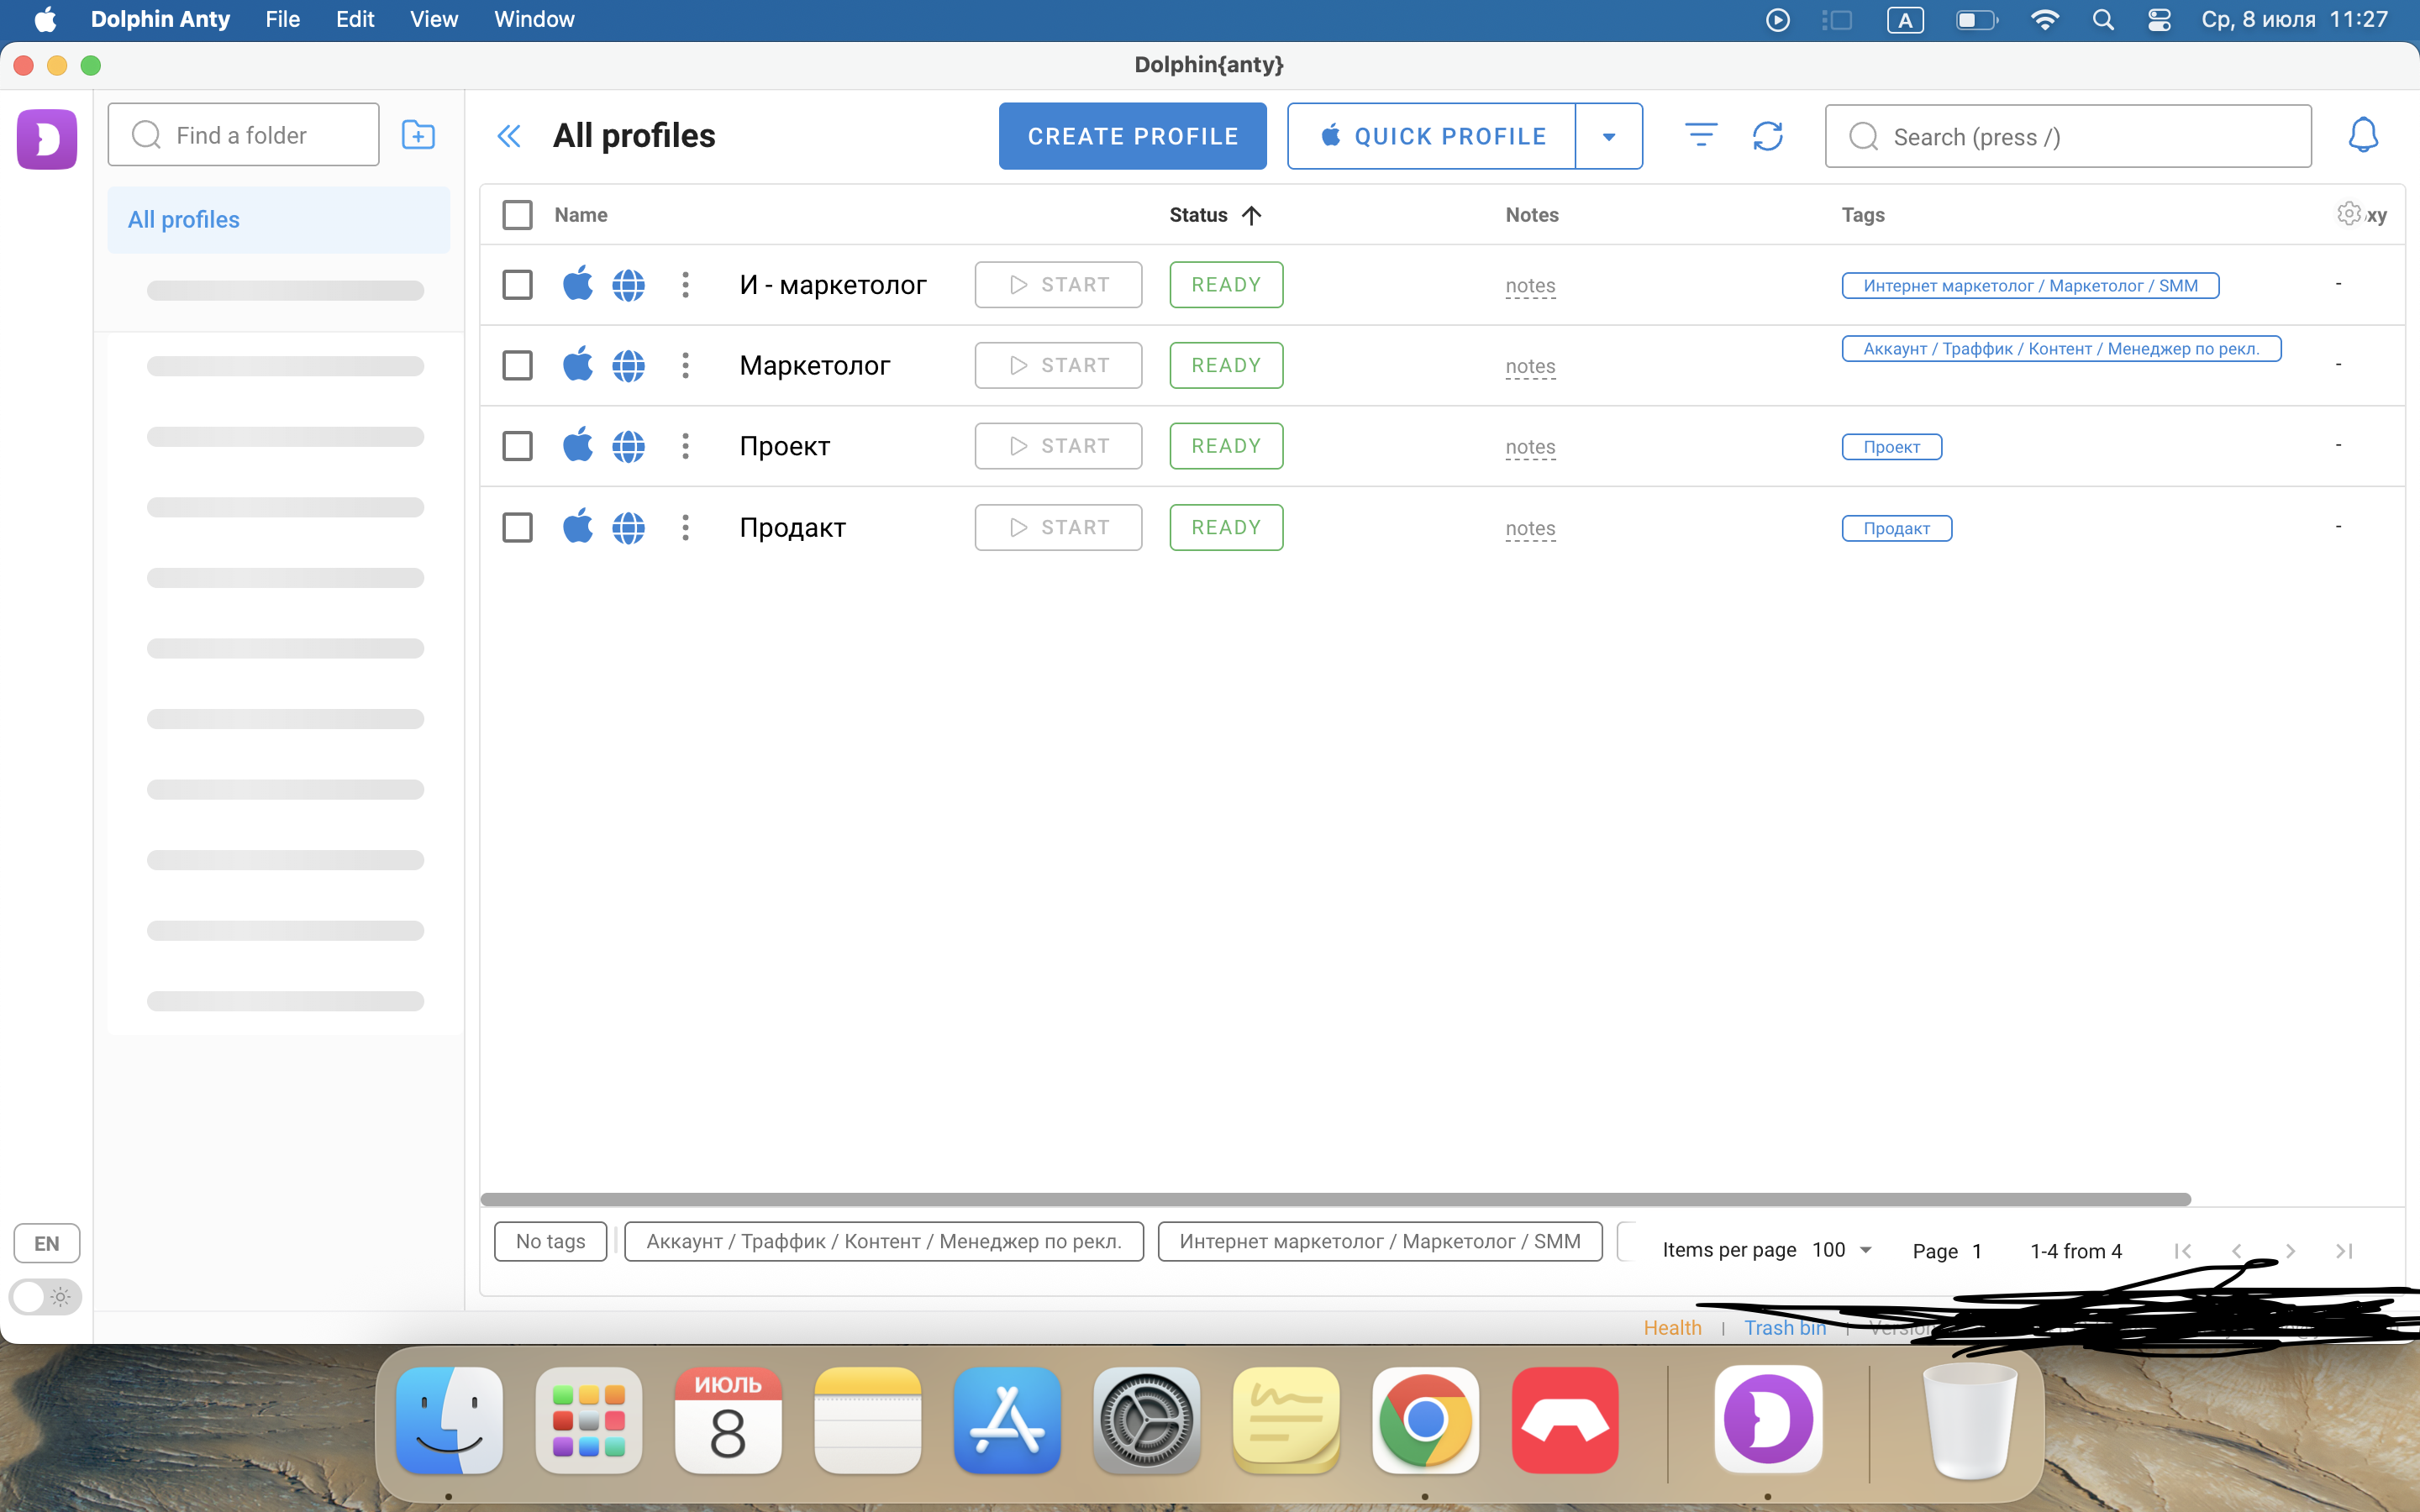Start the Маркетолог profile
2420x1512 pixels.
coord(1058,365)
